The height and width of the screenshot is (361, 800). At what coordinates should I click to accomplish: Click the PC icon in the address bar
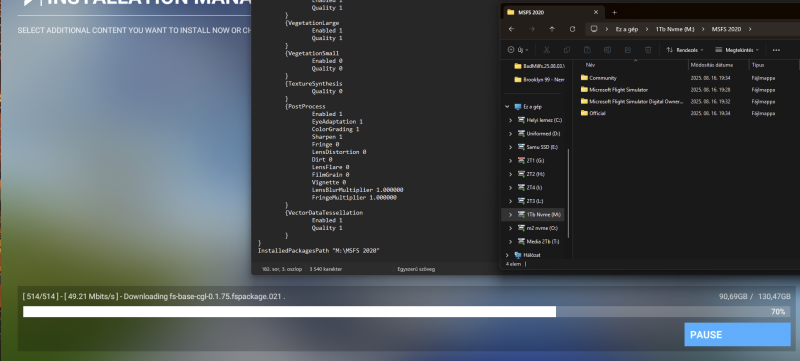click(x=594, y=29)
